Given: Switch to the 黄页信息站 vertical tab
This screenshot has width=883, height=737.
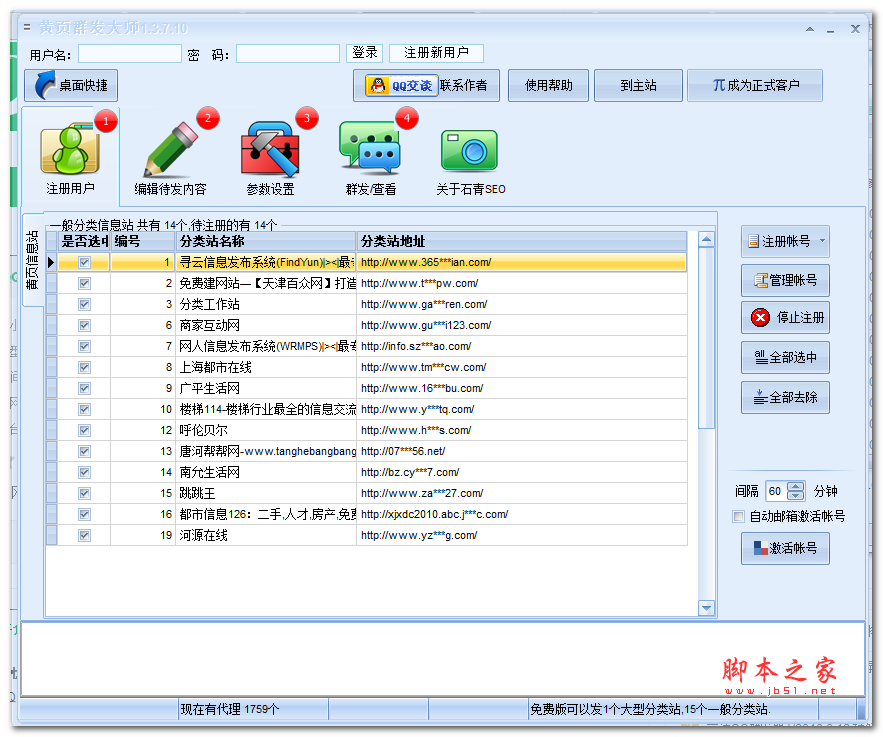Looking at the screenshot, I should pos(32,260).
